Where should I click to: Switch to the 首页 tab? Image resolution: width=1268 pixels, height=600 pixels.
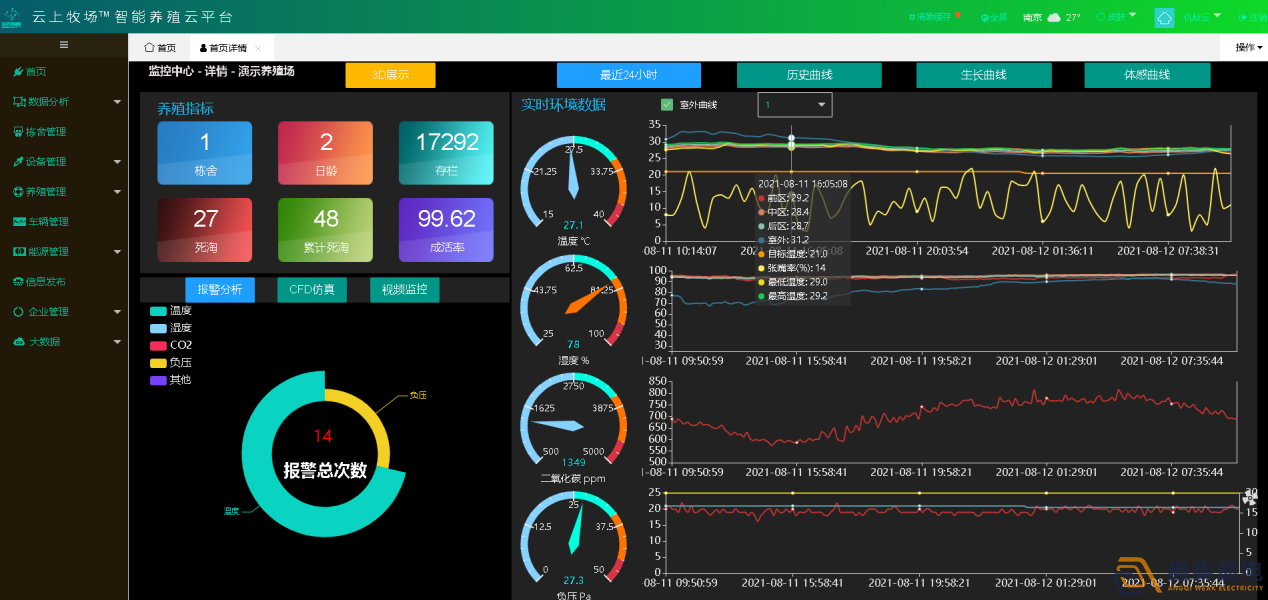160,48
